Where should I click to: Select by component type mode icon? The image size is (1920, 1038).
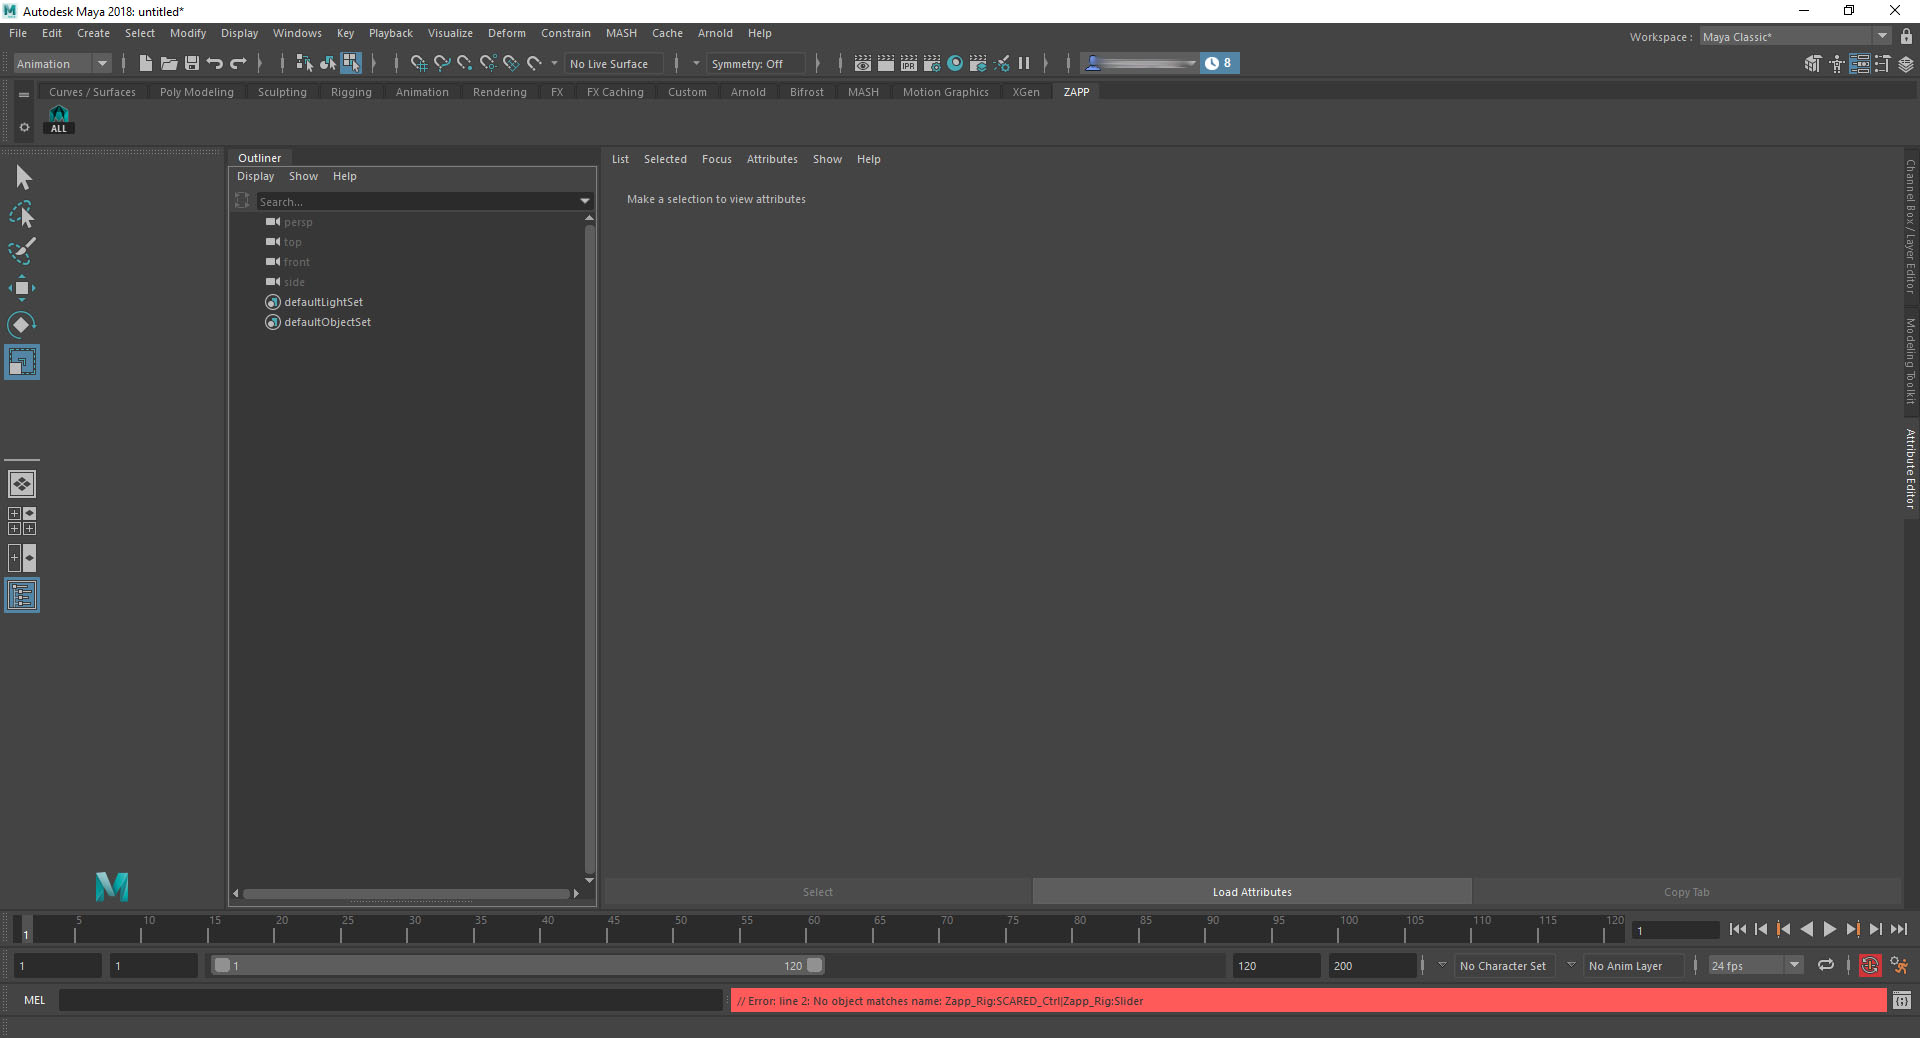click(351, 63)
